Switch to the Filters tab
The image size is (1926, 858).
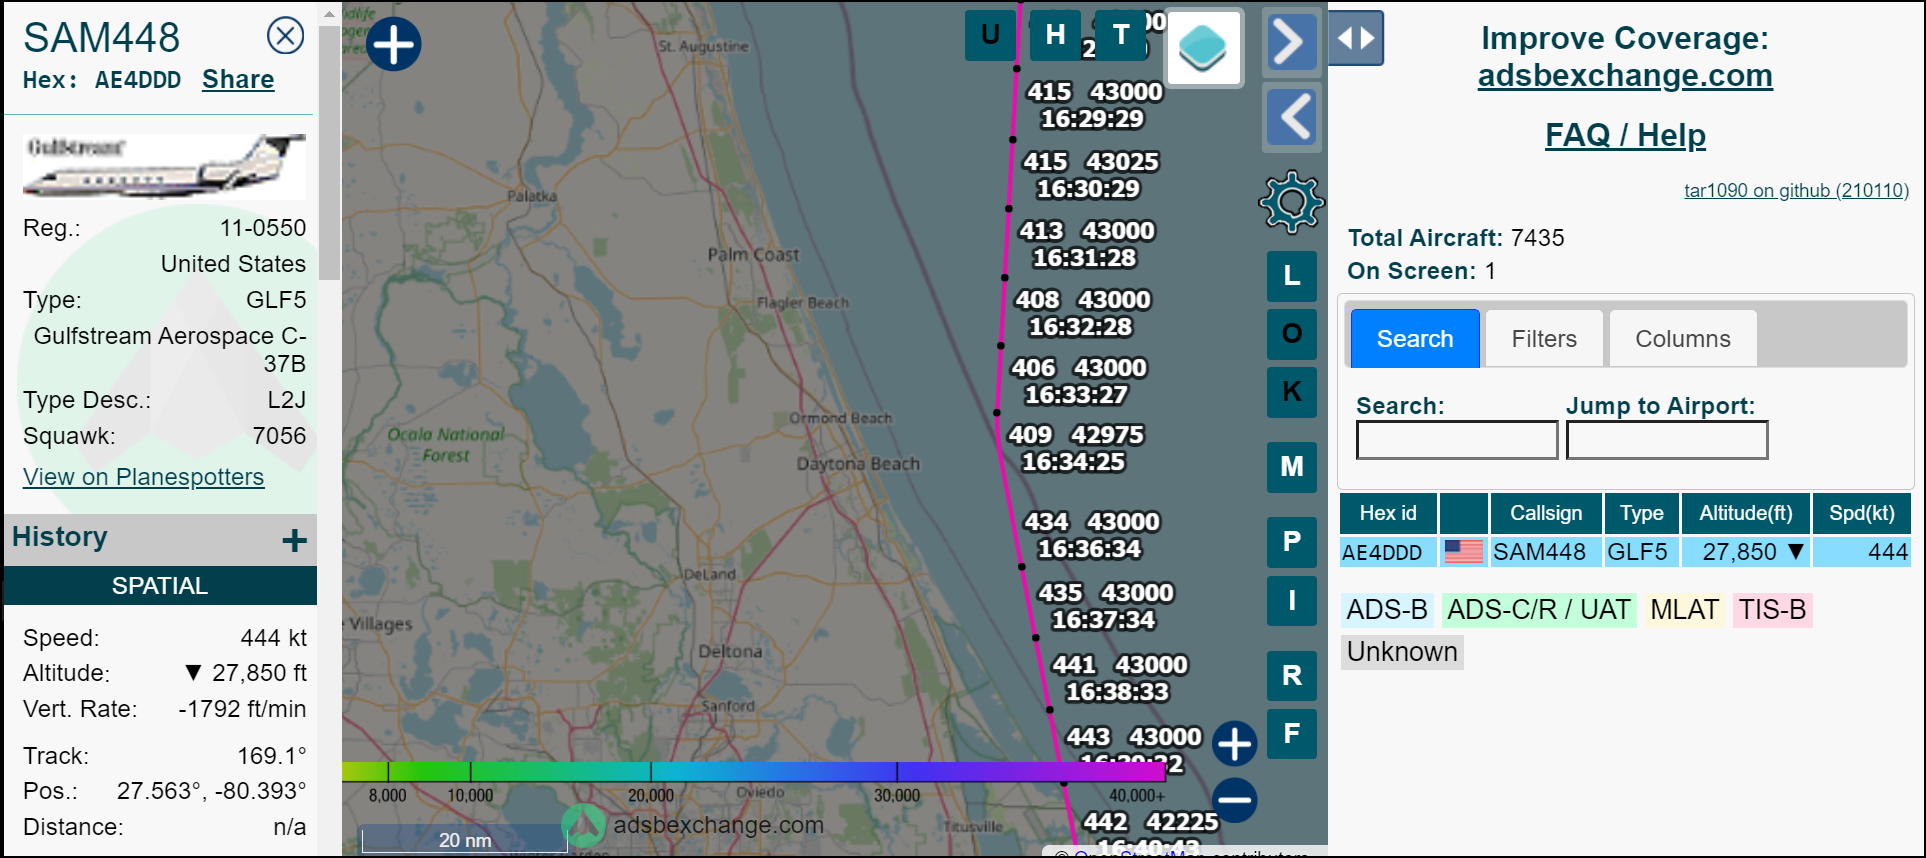click(1544, 339)
